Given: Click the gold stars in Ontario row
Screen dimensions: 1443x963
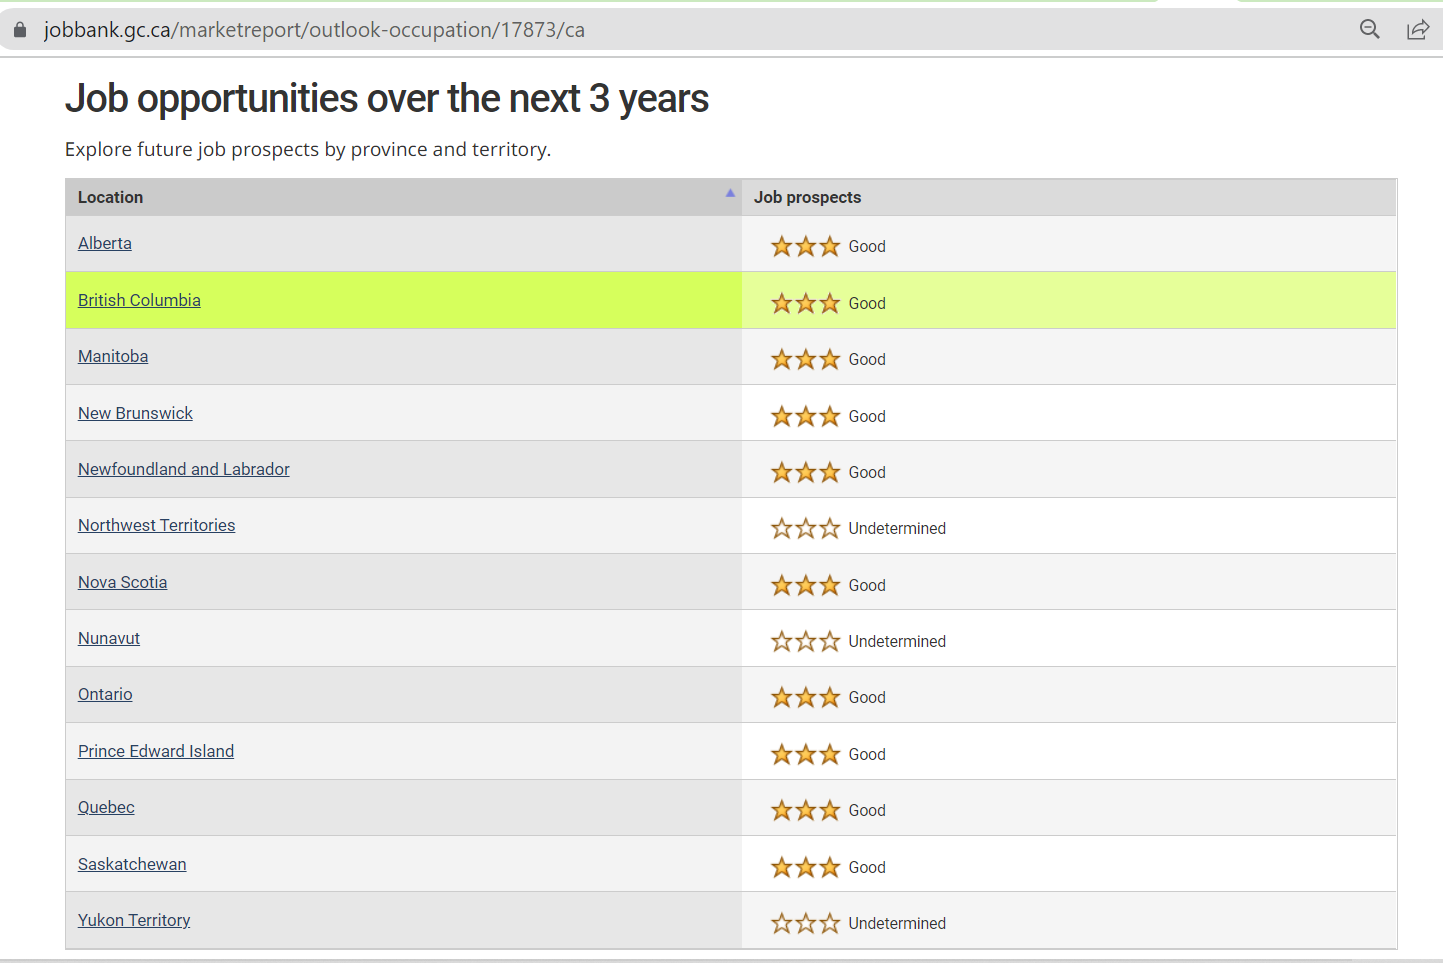Looking at the screenshot, I should tap(805, 697).
